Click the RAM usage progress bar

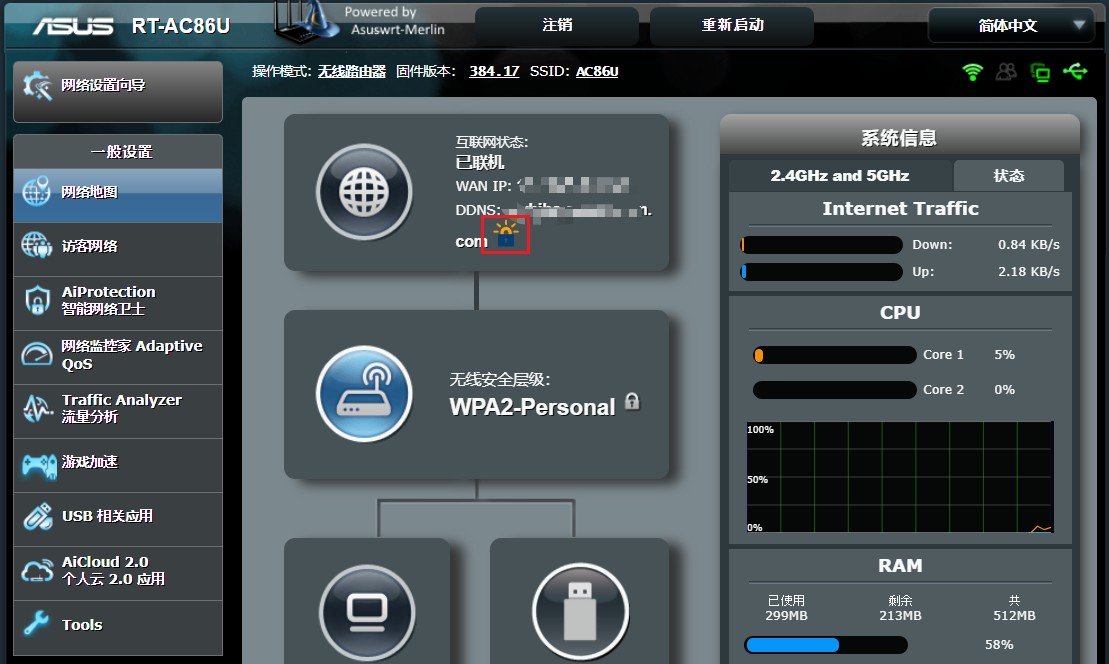pos(825,644)
